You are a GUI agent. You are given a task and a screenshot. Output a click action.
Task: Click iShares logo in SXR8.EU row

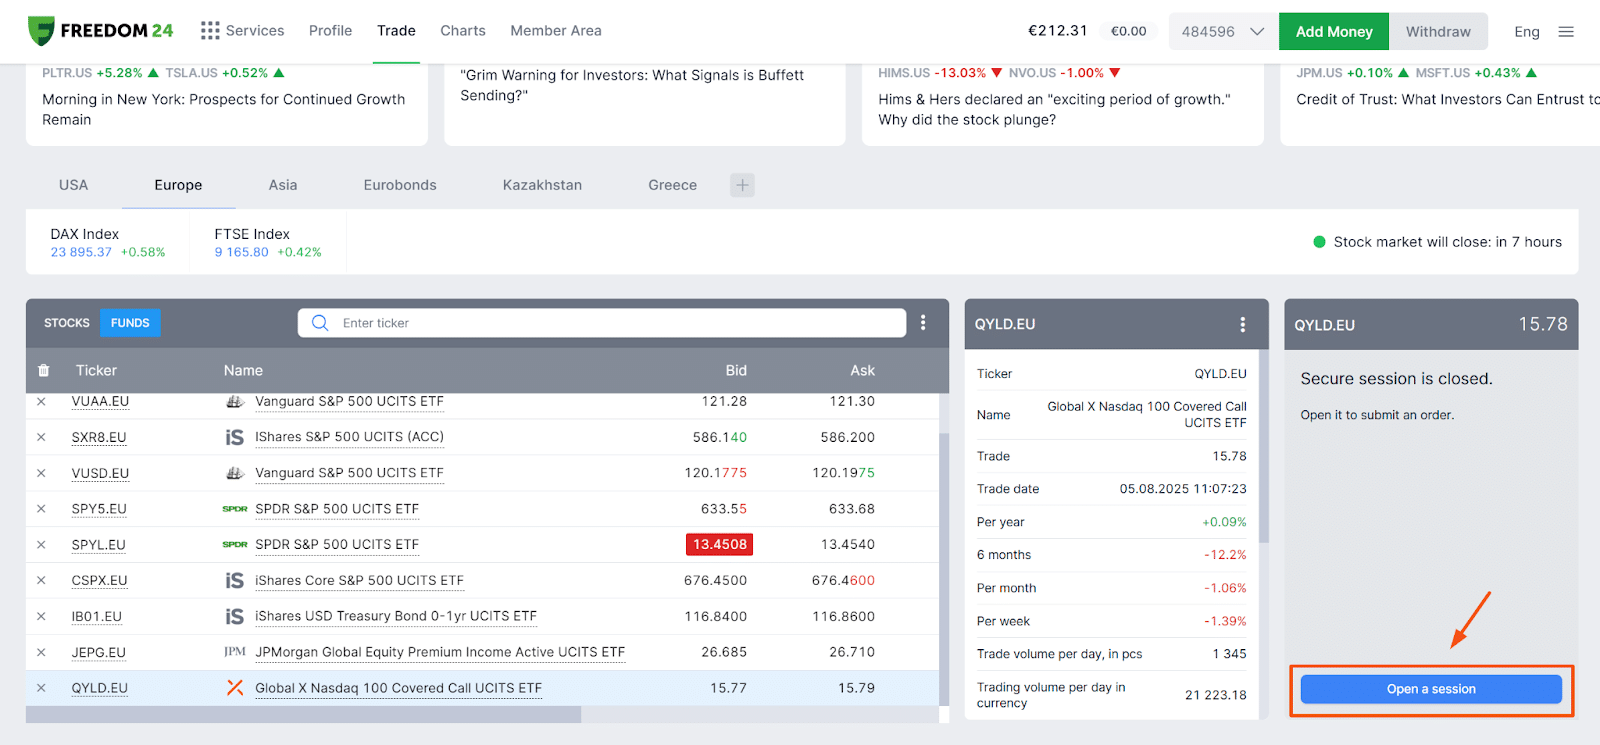pos(235,437)
